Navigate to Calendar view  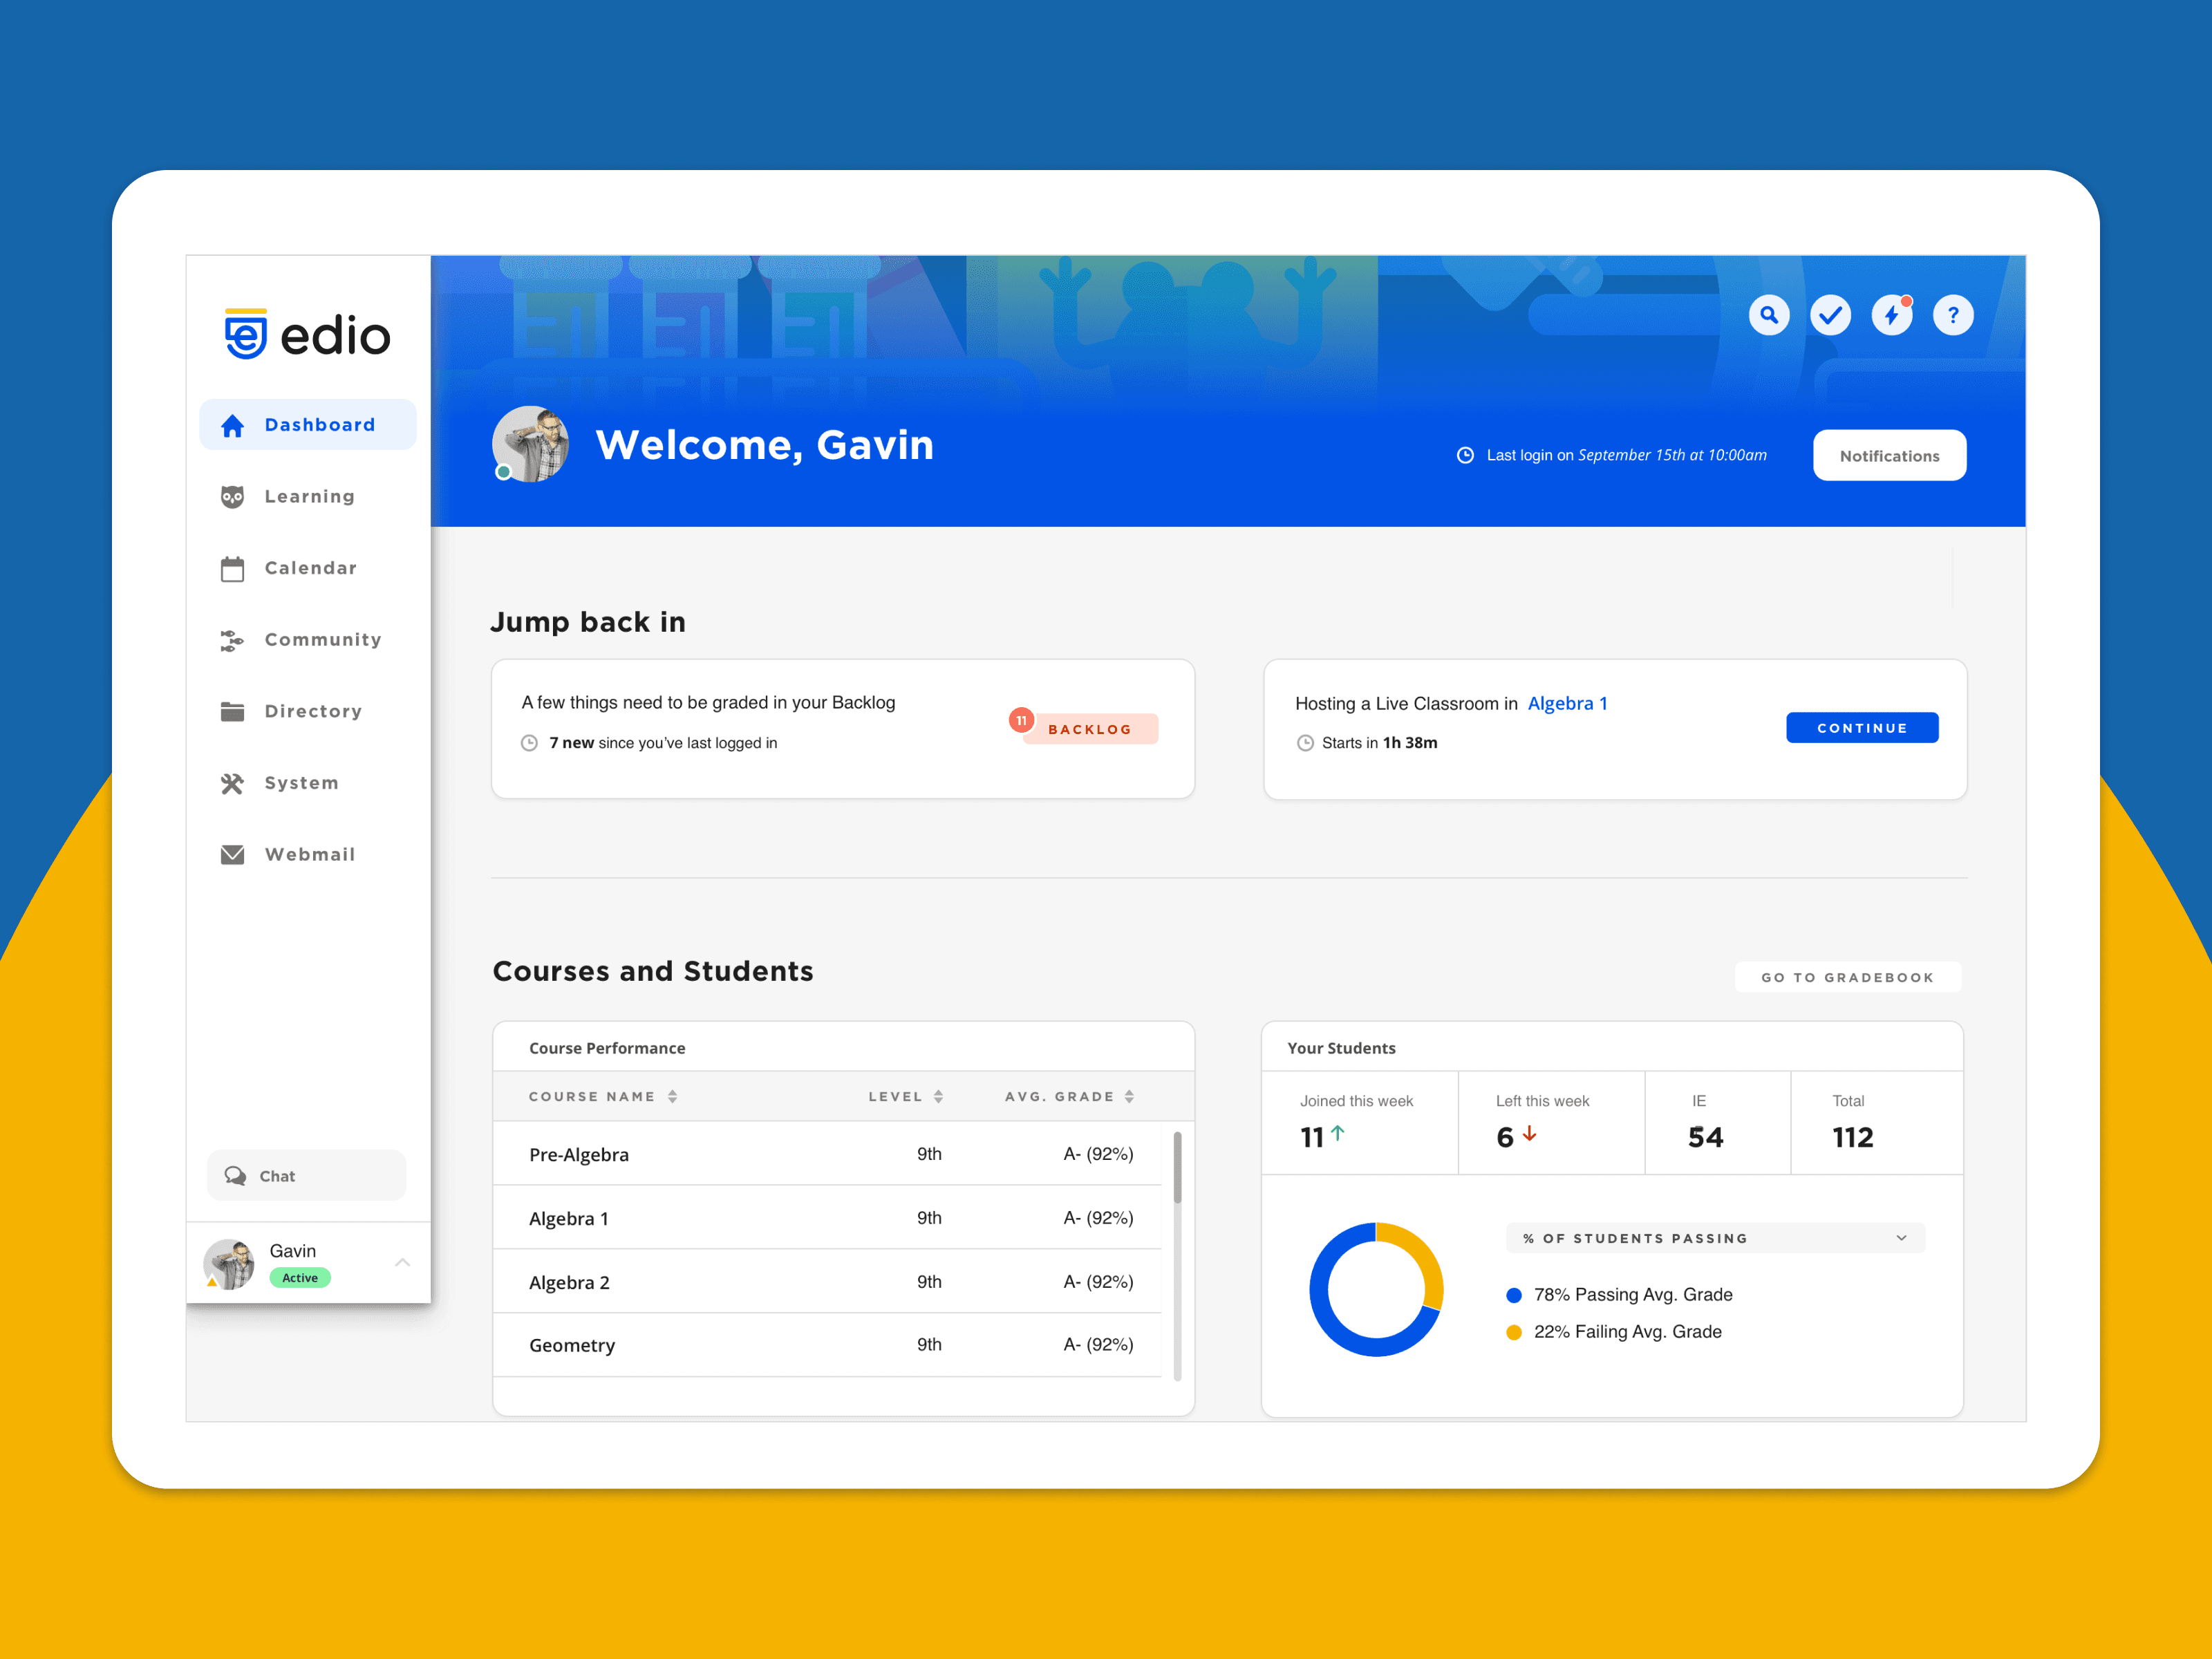pos(308,566)
